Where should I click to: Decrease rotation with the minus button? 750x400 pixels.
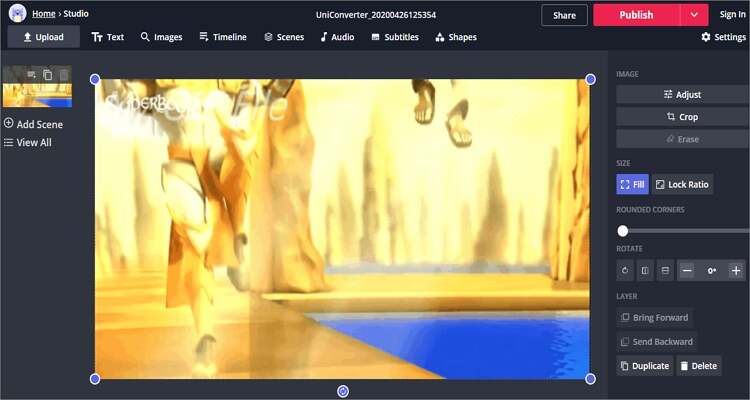click(687, 271)
